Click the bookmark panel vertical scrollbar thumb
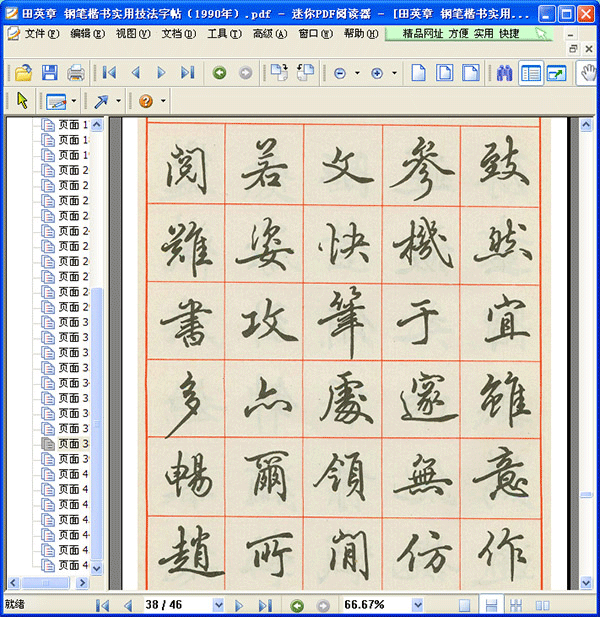600x617 pixels. pyautogui.click(x=97, y=423)
